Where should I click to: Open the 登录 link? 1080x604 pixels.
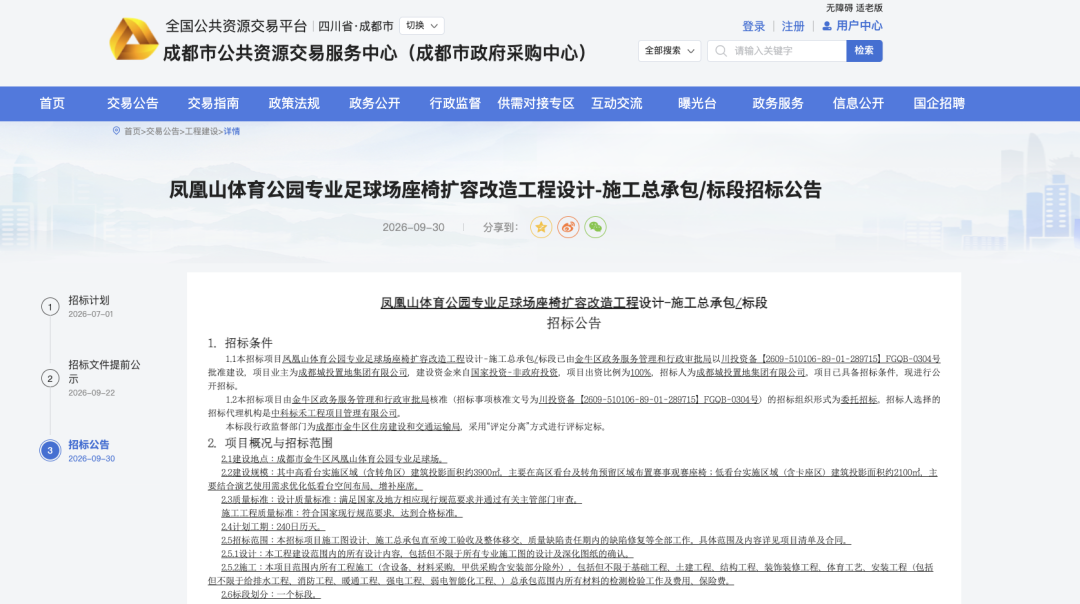click(x=753, y=26)
